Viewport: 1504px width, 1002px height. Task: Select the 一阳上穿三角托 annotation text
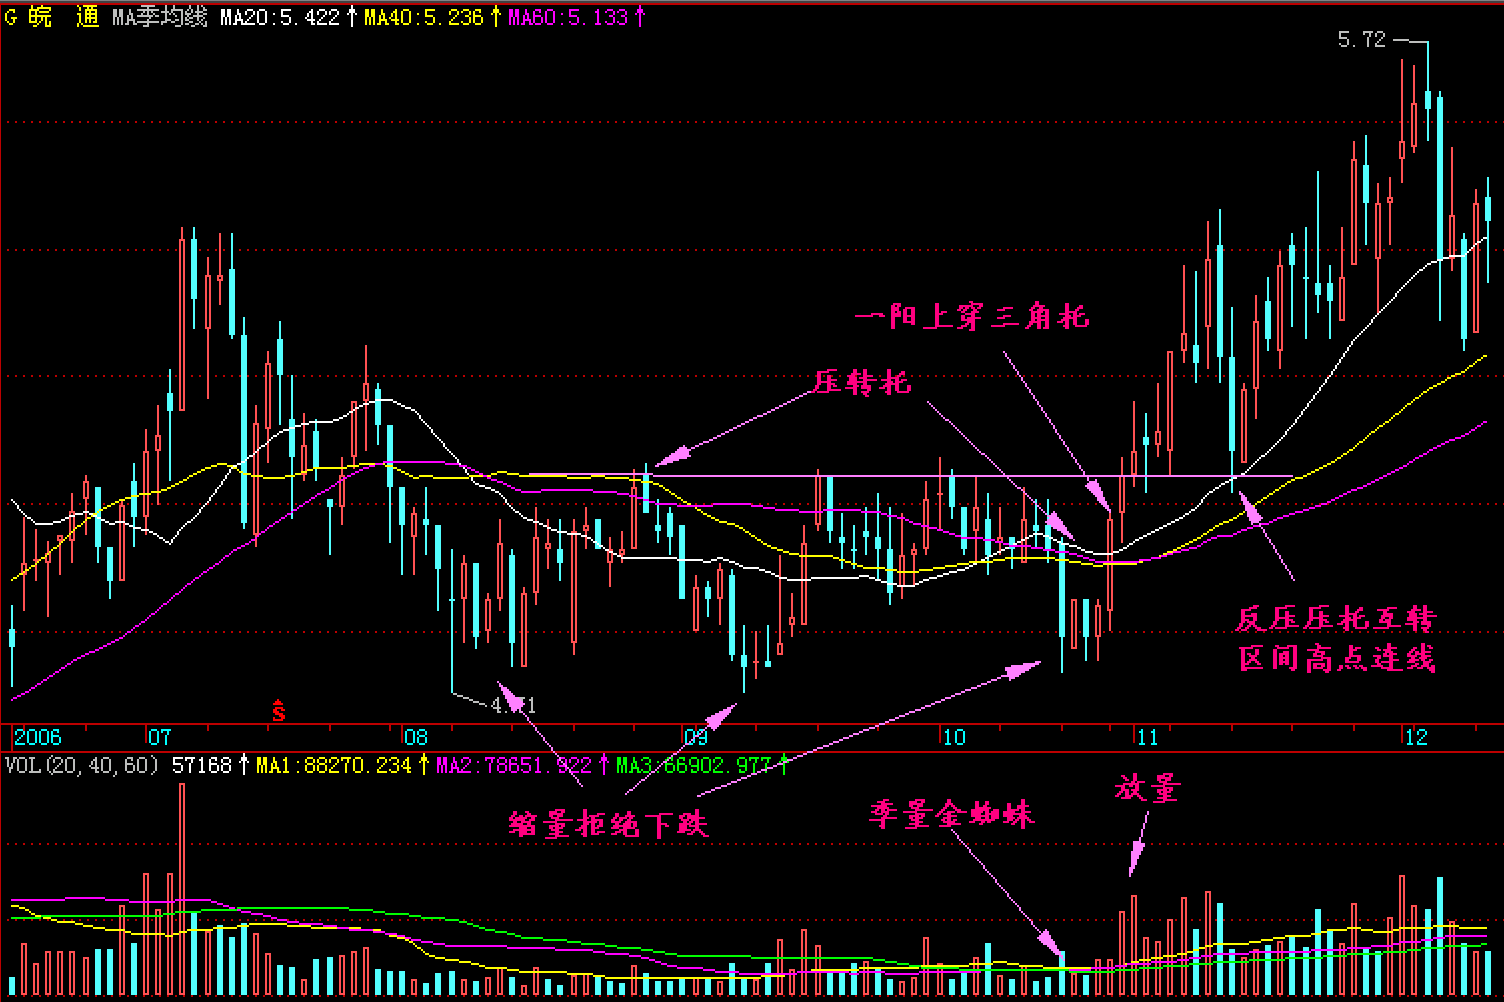pyautogui.click(x=971, y=317)
